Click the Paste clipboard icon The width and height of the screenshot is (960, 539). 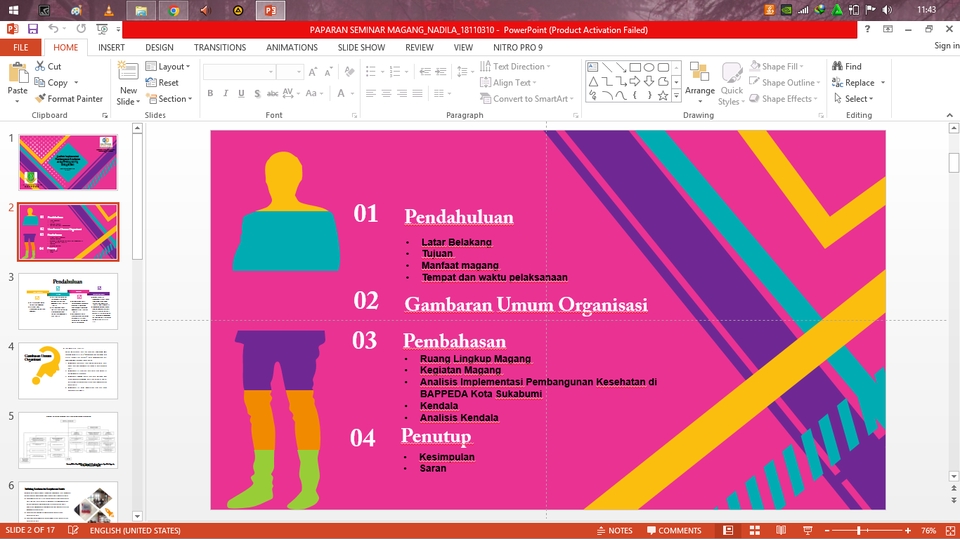click(x=18, y=75)
